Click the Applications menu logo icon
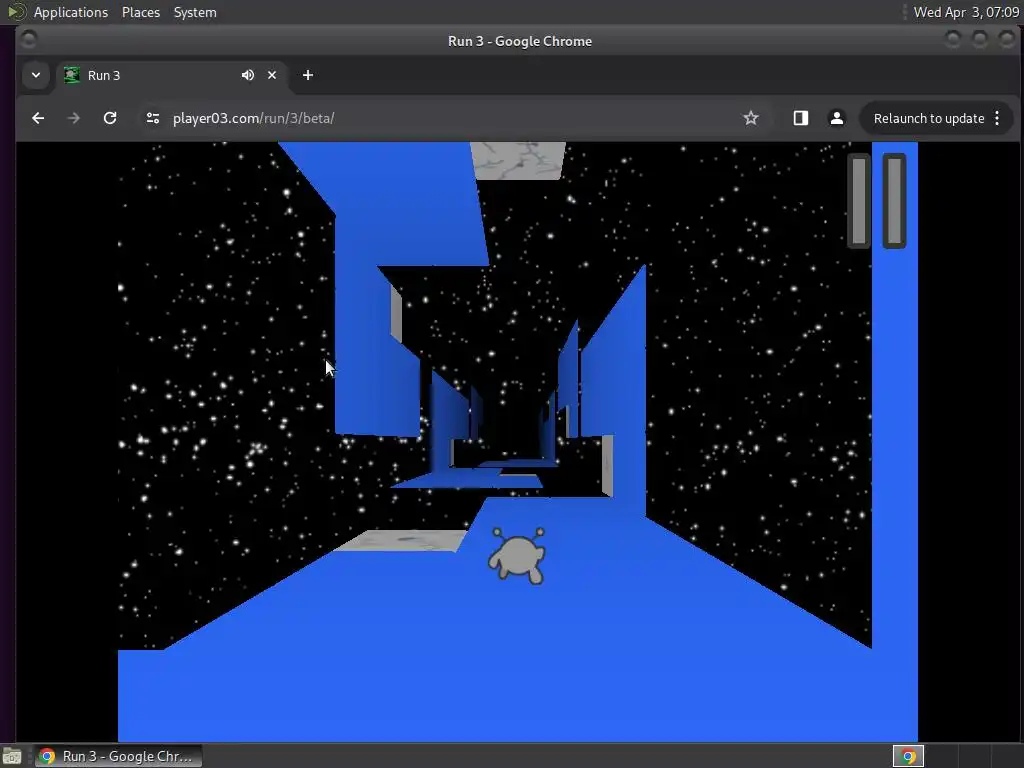The width and height of the screenshot is (1024, 768). pyautogui.click(x=16, y=12)
